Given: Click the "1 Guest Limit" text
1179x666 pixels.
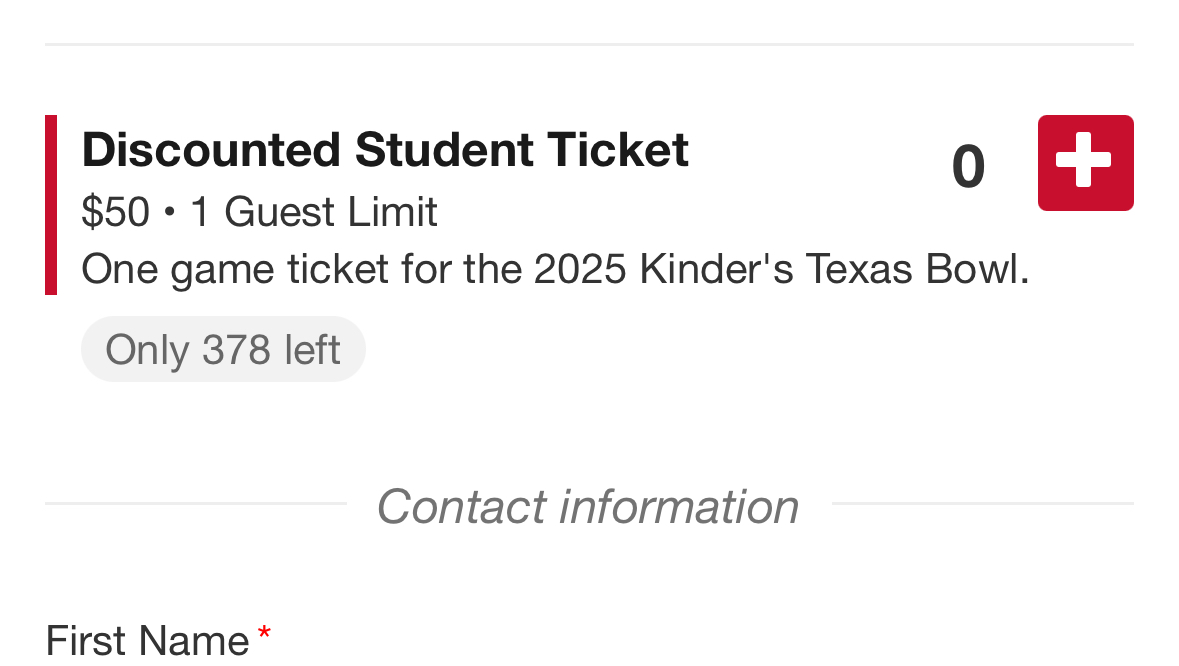Looking at the screenshot, I should tap(314, 212).
